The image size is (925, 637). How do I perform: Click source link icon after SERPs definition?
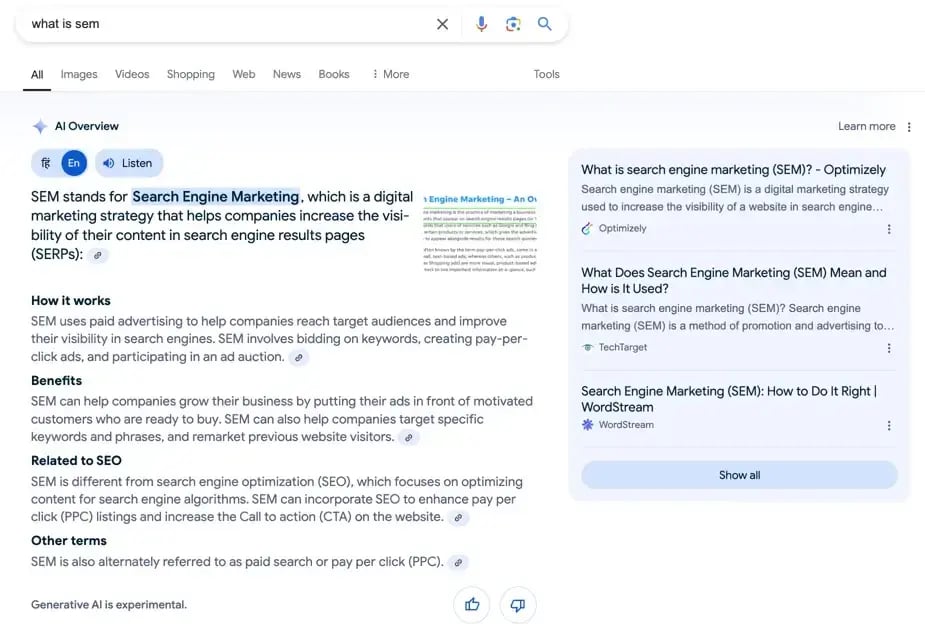[98, 255]
